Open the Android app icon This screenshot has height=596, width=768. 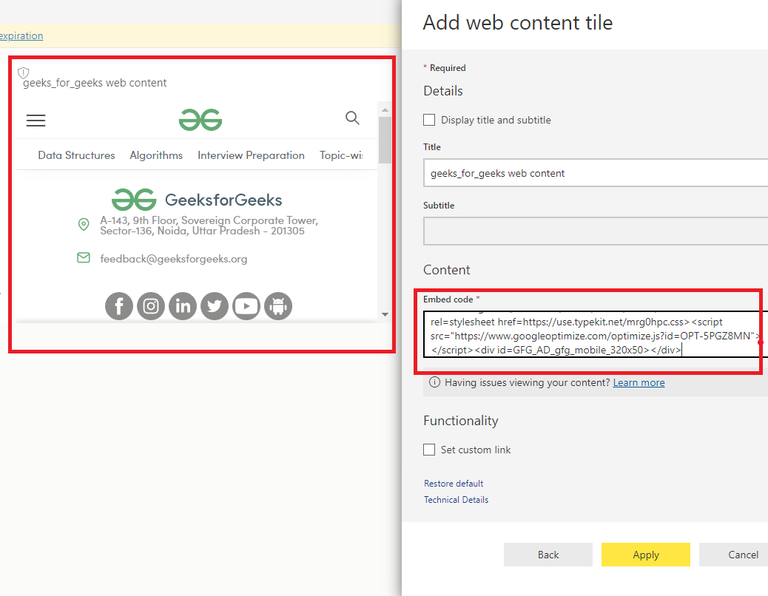click(278, 306)
